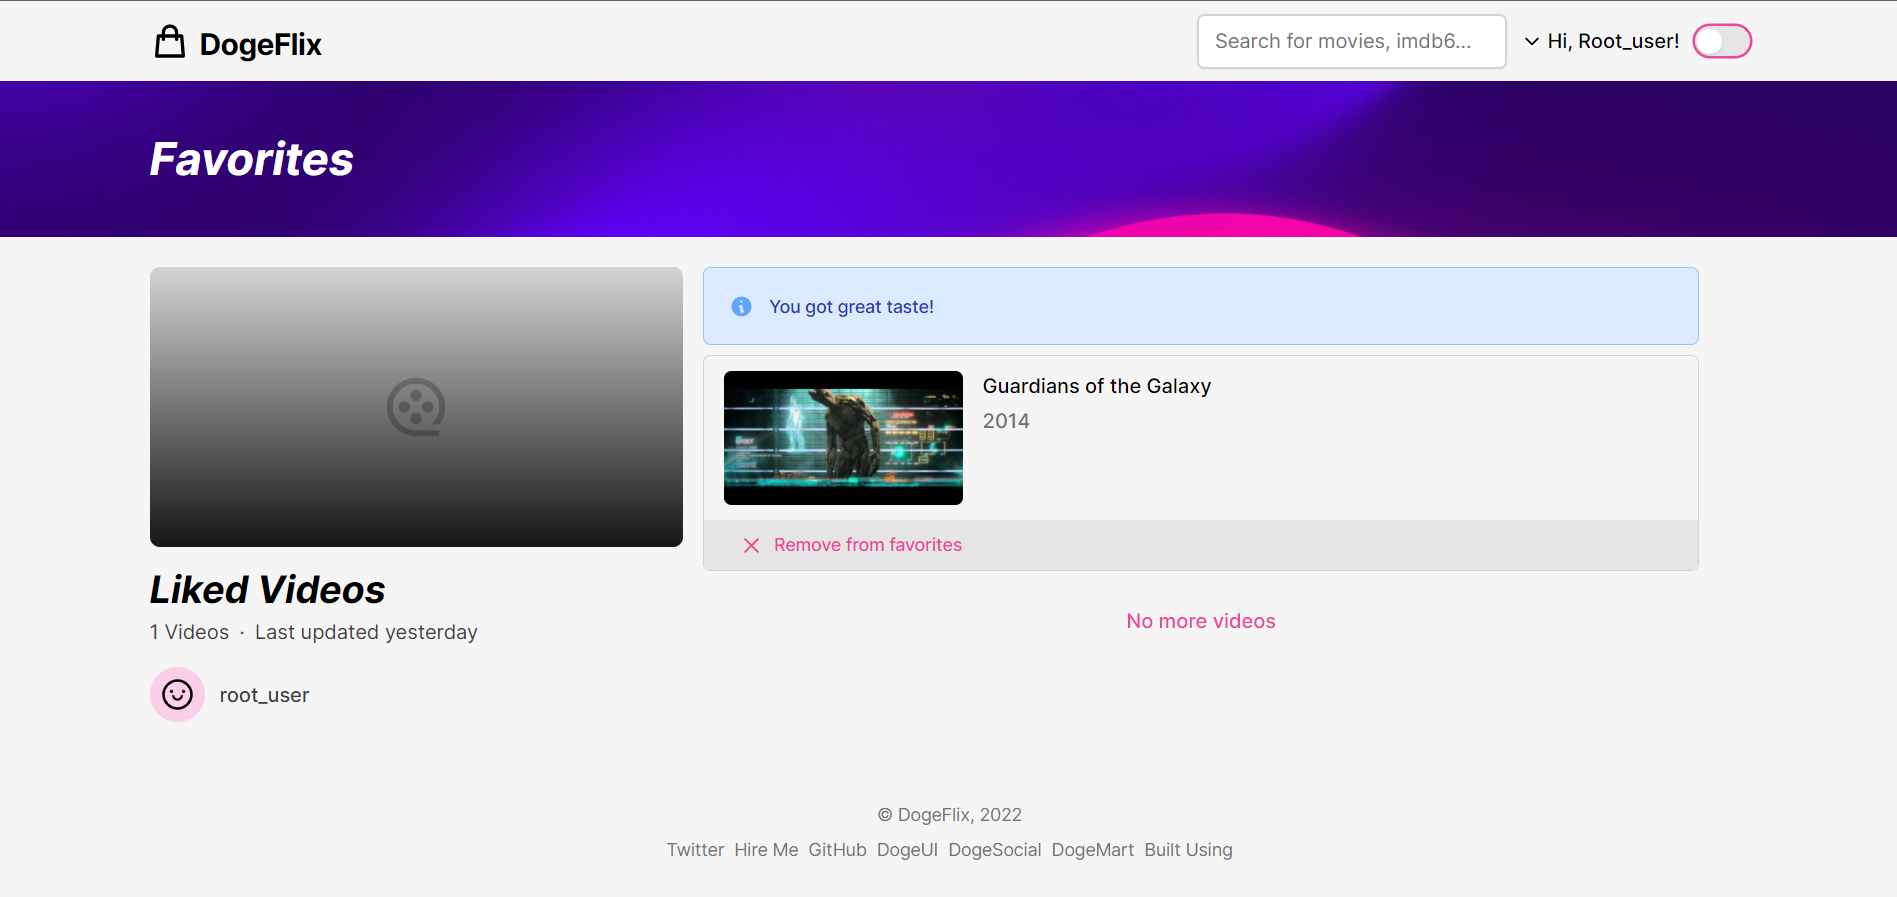Click the blue info icon in alert
Viewport: 1897px width, 897px height.
(741, 307)
